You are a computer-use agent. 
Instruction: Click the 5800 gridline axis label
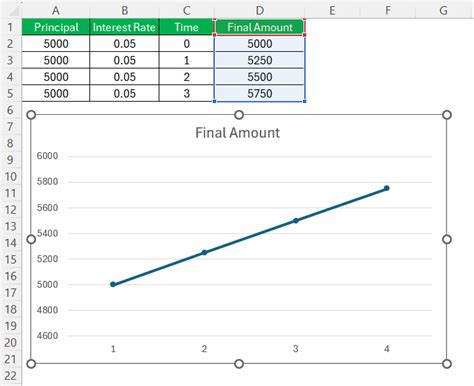[x=47, y=182]
